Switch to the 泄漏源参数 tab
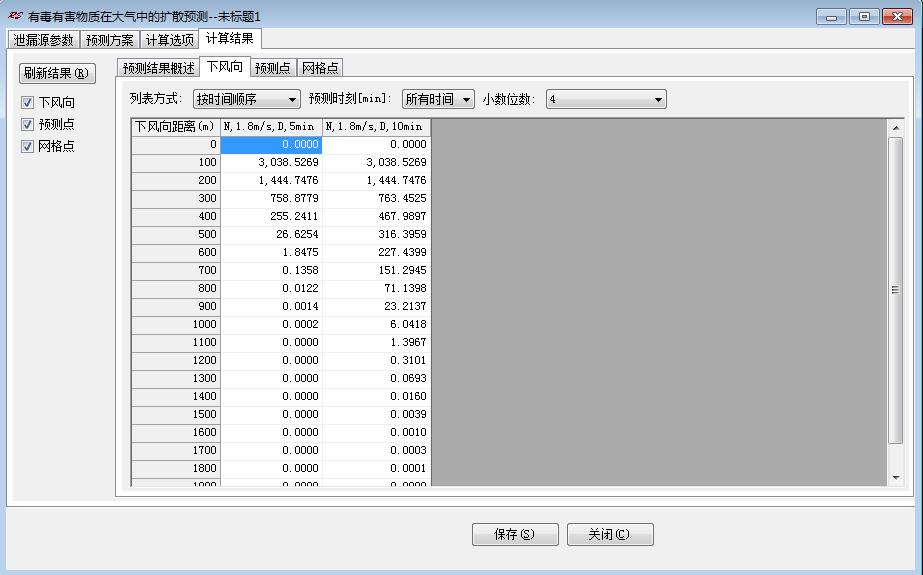 tap(44, 40)
